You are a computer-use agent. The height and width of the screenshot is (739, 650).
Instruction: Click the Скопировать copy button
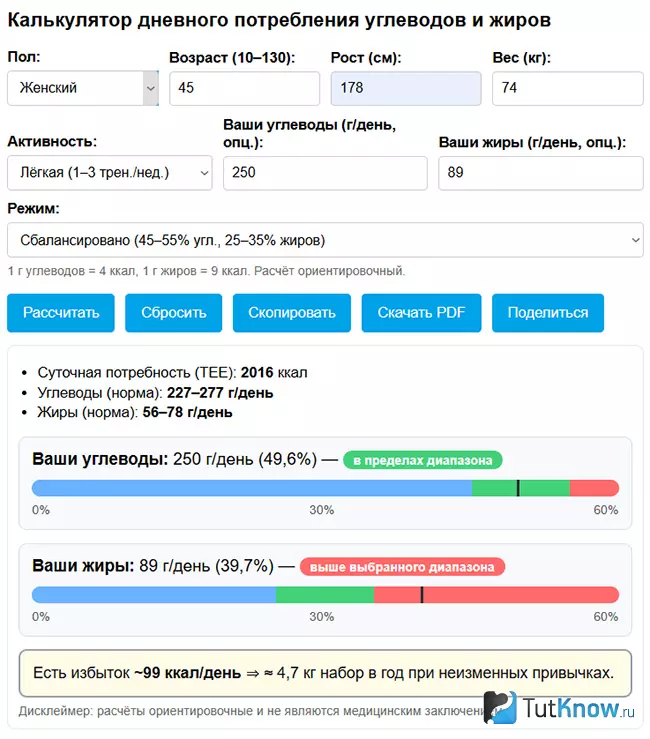(292, 313)
